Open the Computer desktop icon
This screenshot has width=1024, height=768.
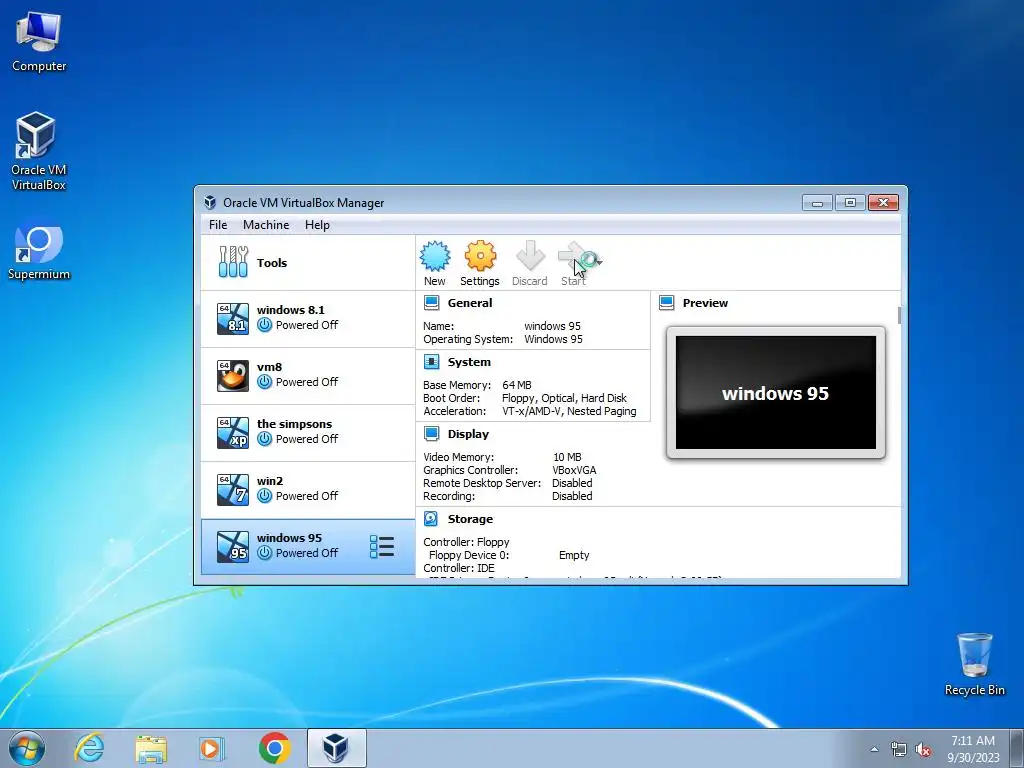pos(39,42)
